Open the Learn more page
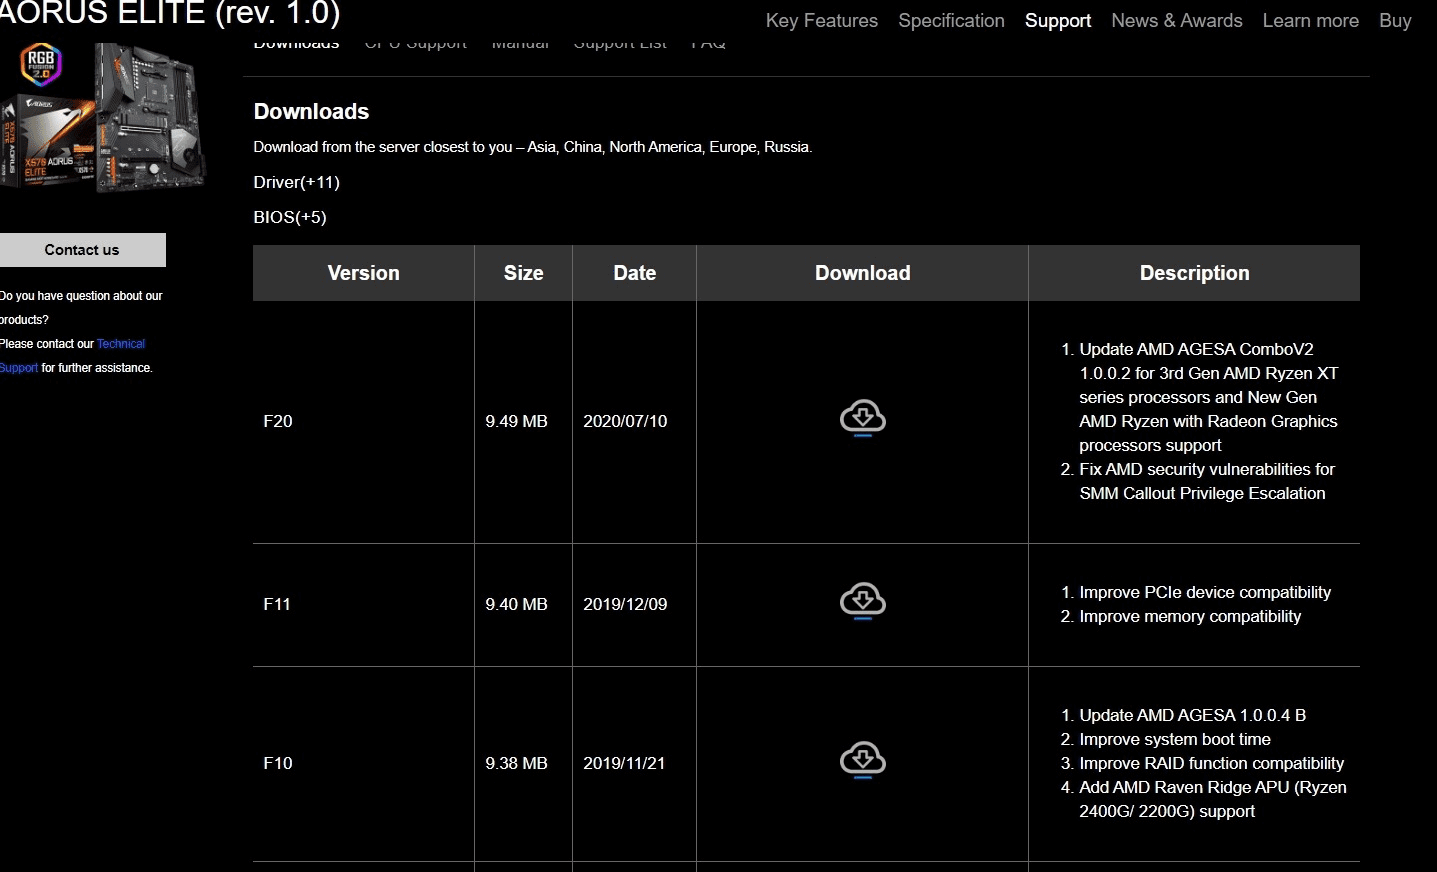Screen dimensions: 1437x872 pyautogui.click(x=1310, y=21)
